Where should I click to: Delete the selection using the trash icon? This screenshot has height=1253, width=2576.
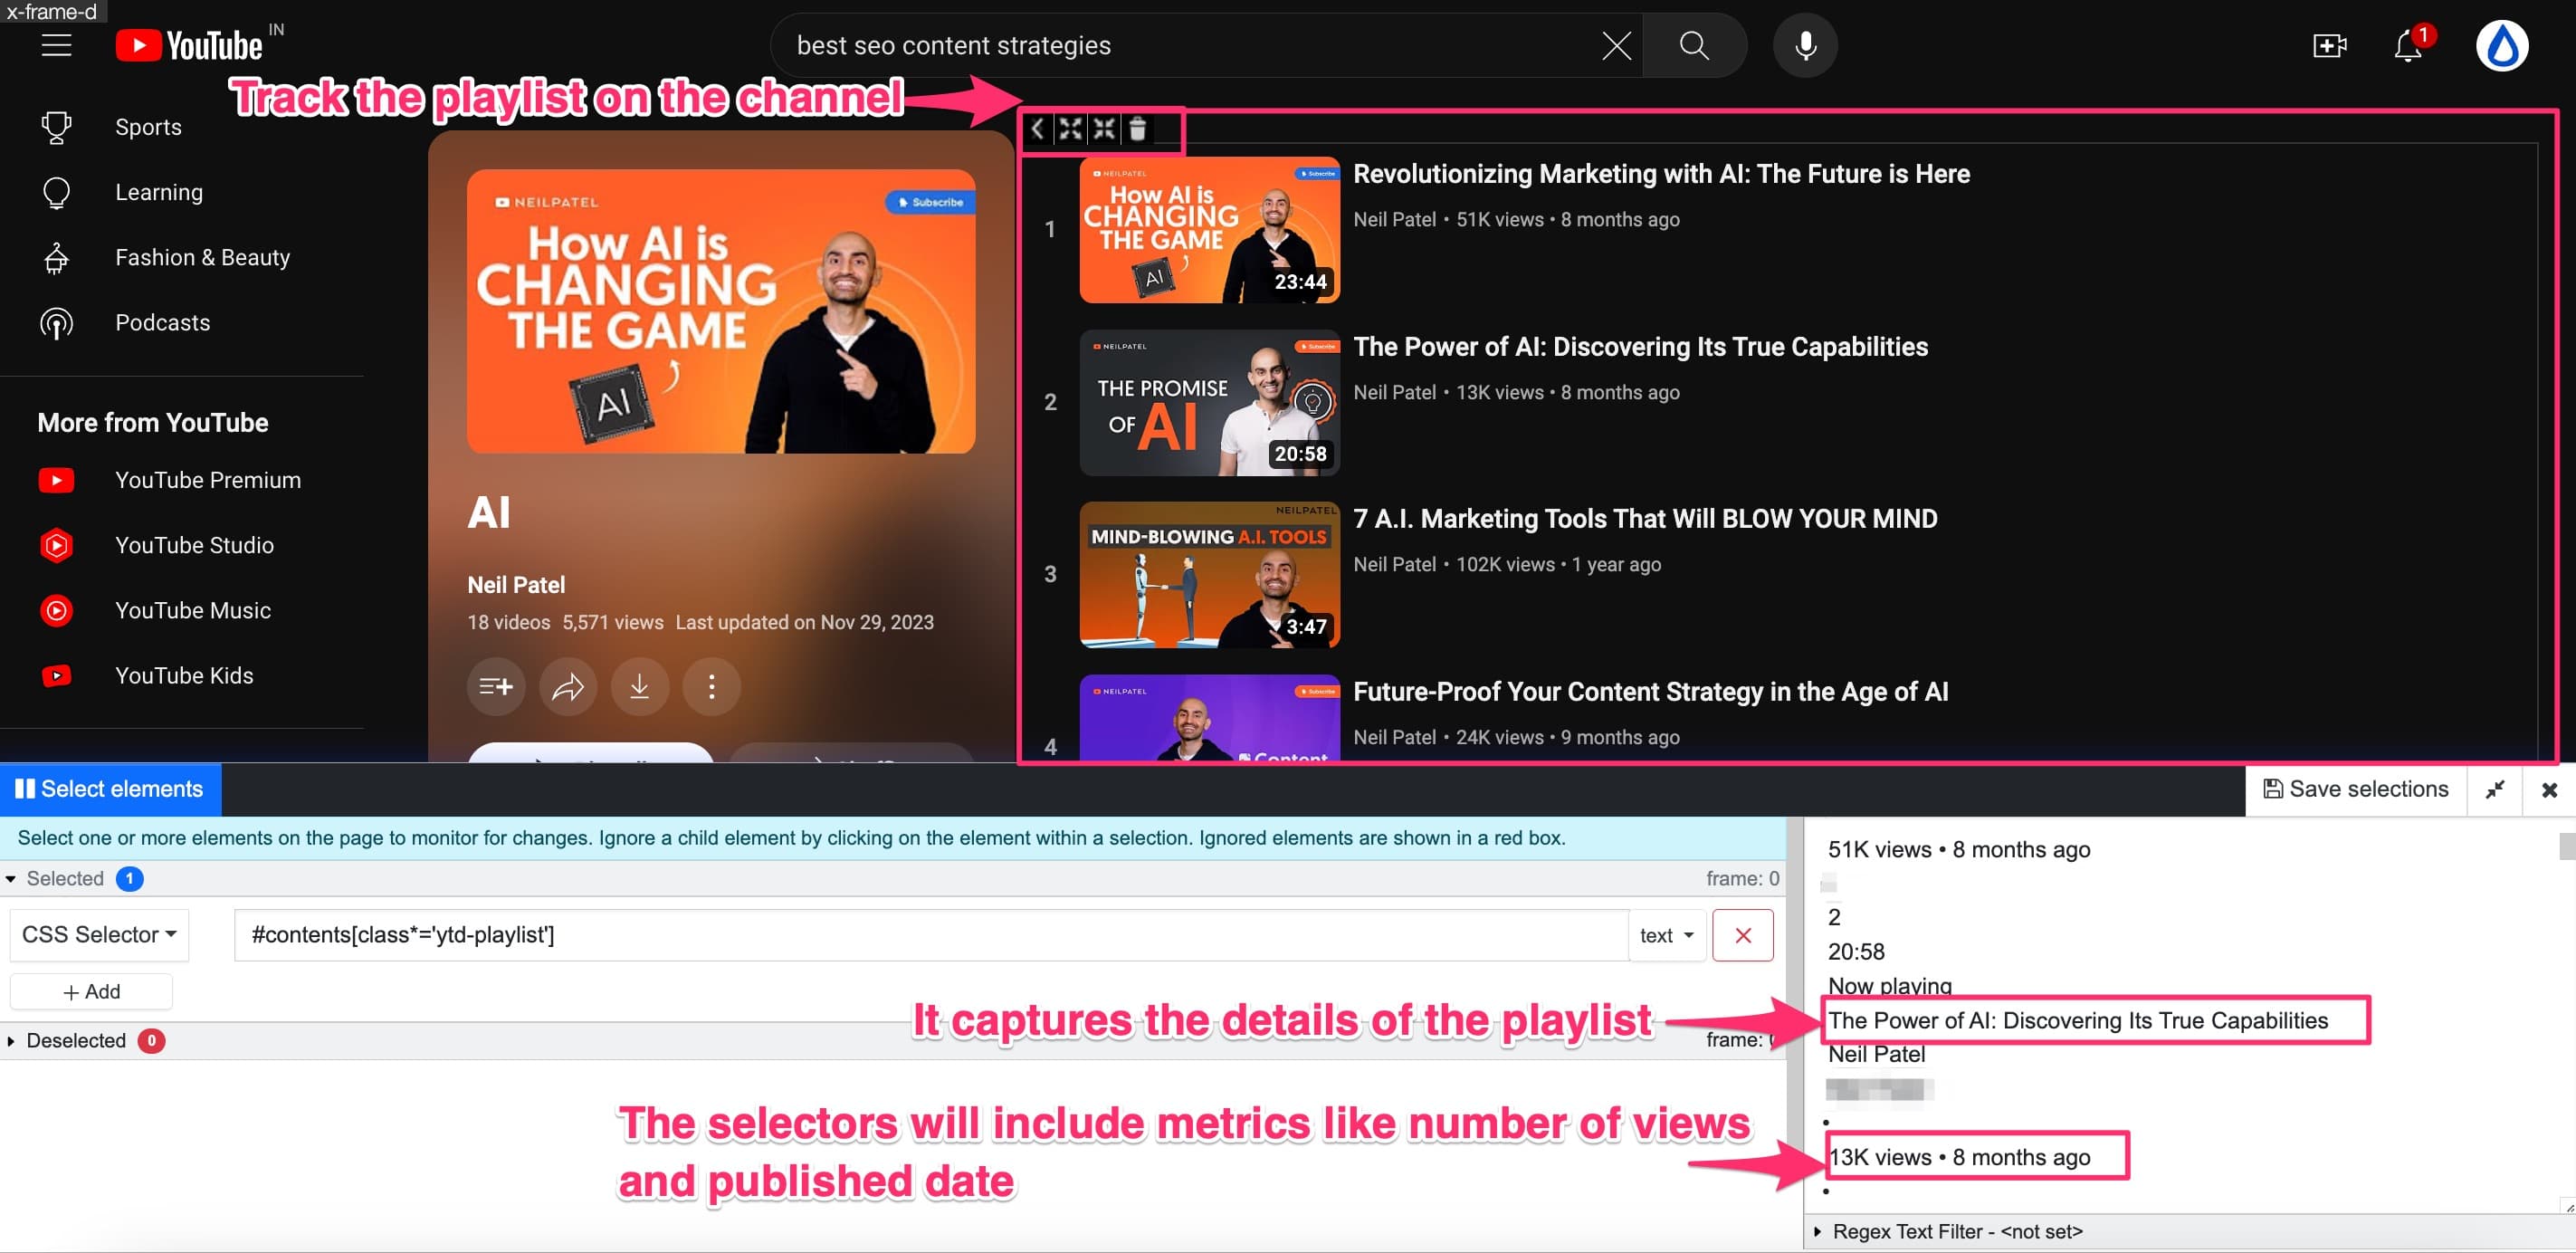tap(1139, 129)
